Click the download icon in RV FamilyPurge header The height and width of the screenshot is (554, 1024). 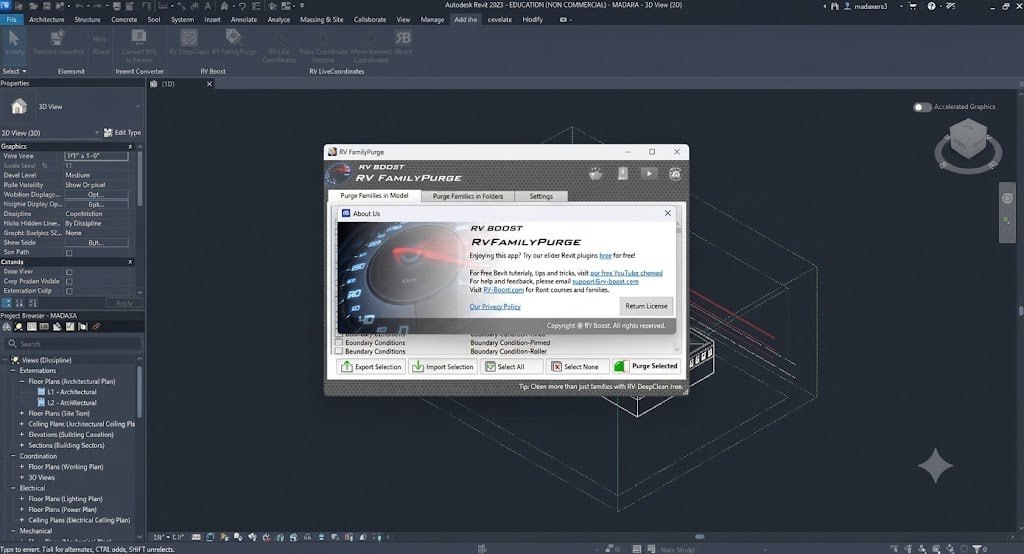[622, 174]
